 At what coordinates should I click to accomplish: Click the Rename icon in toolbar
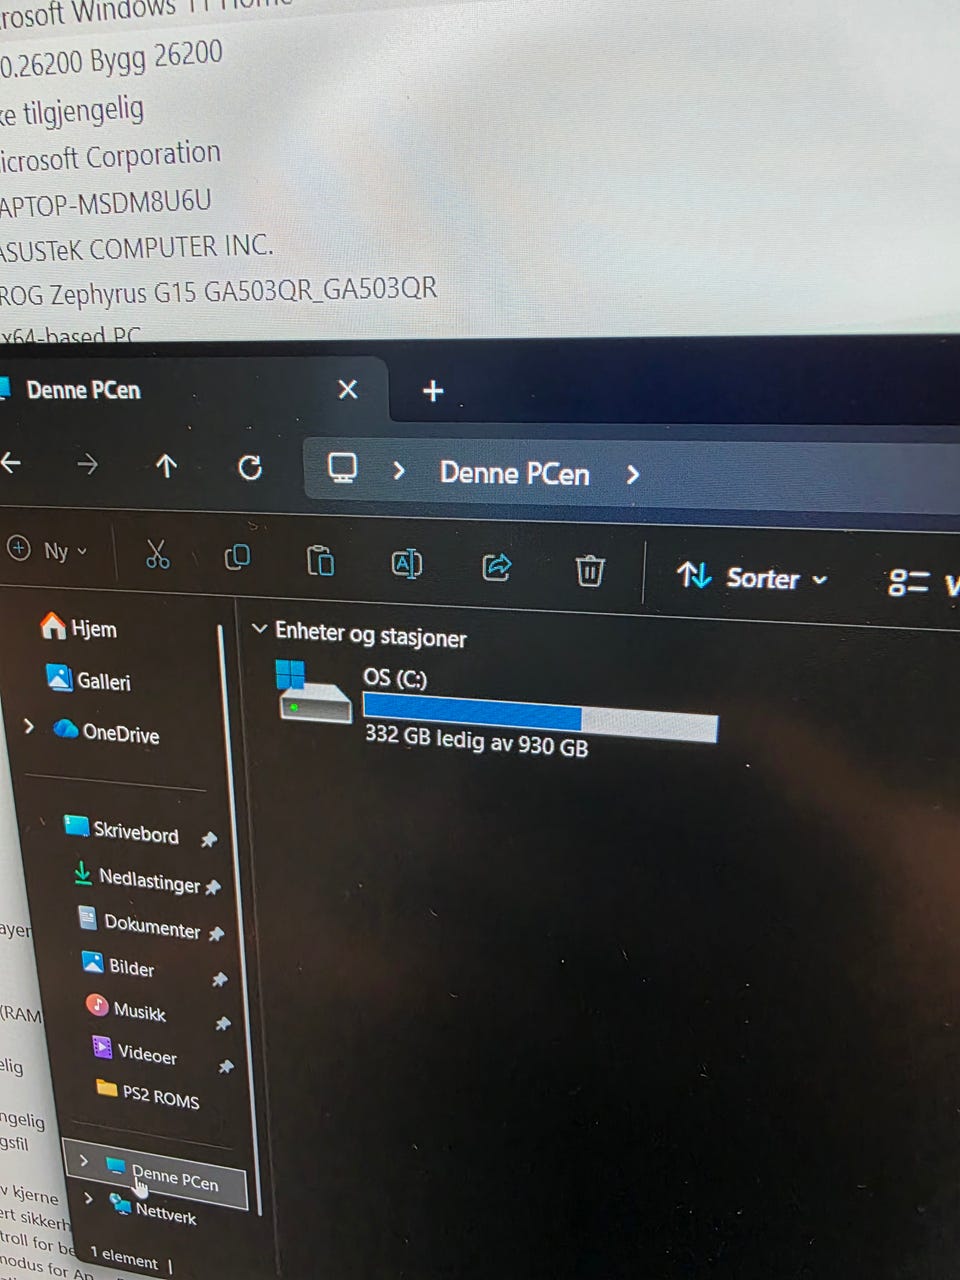[406, 564]
